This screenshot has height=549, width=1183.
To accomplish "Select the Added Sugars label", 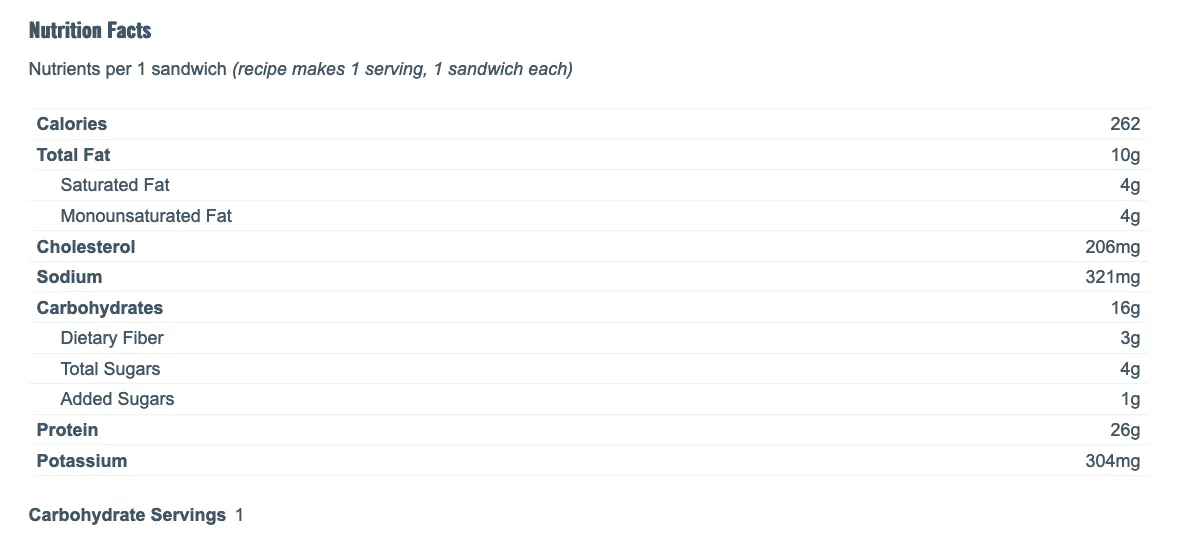I will pyautogui.click(x=117, y=399).
